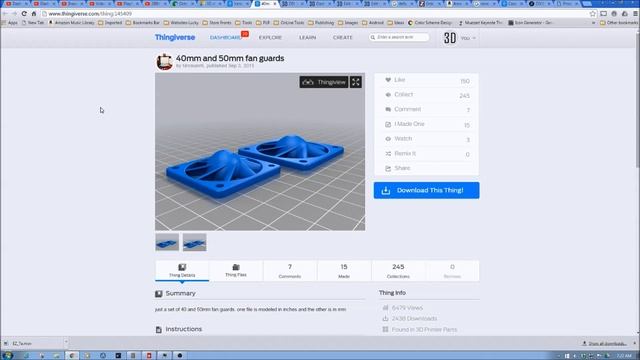Click the browser reload button
Screen dimensions: 640x360
click(x=24, y=13)
